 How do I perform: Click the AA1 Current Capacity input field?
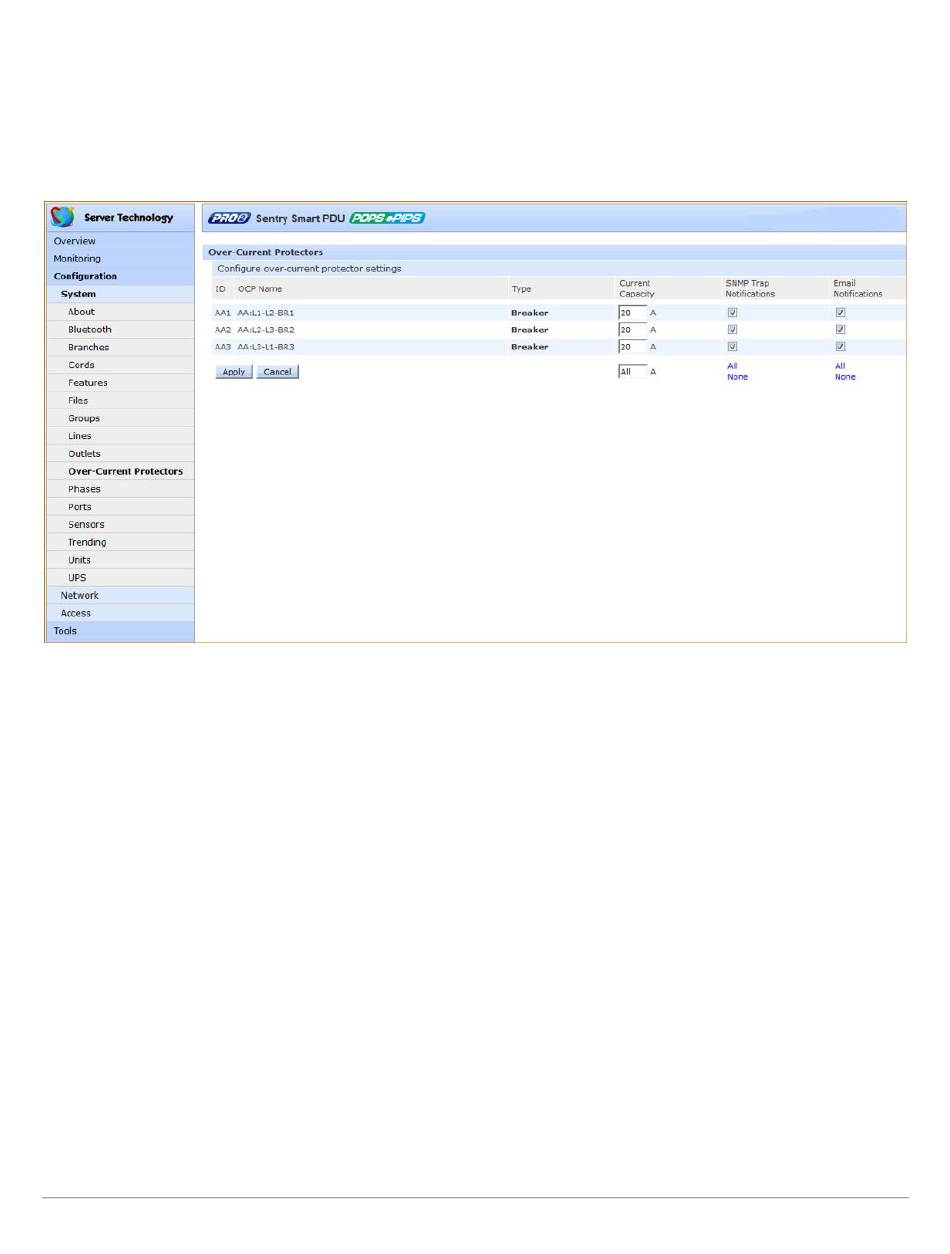(x=632, y=313)
